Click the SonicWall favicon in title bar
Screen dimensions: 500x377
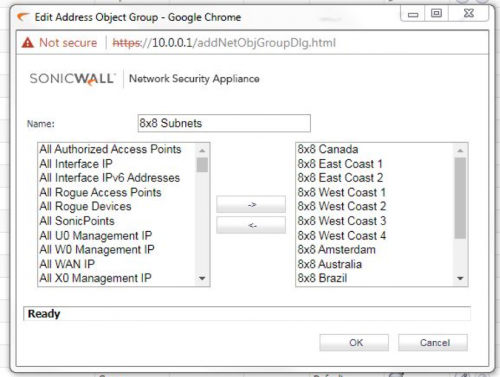[23, 17]
